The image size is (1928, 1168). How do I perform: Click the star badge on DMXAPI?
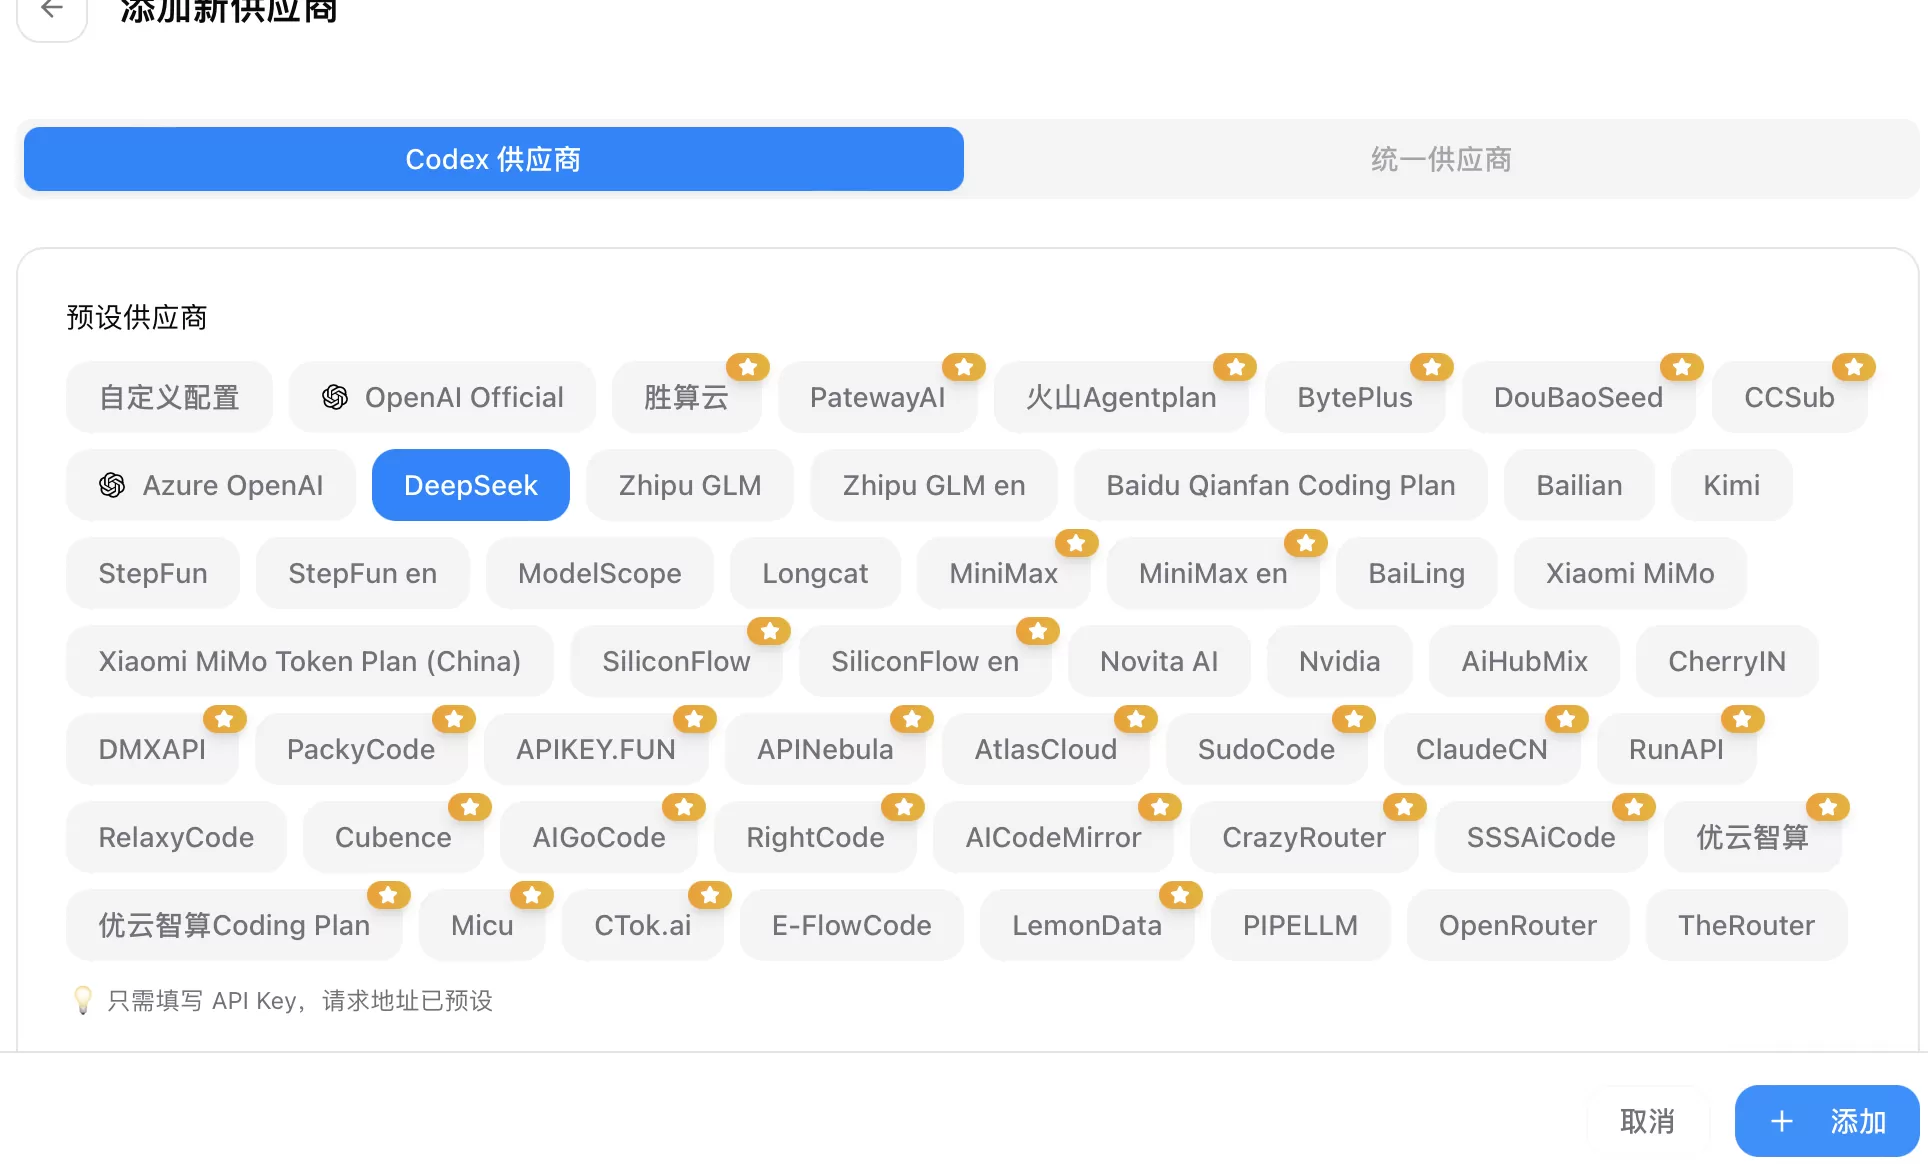click(224, 719)
